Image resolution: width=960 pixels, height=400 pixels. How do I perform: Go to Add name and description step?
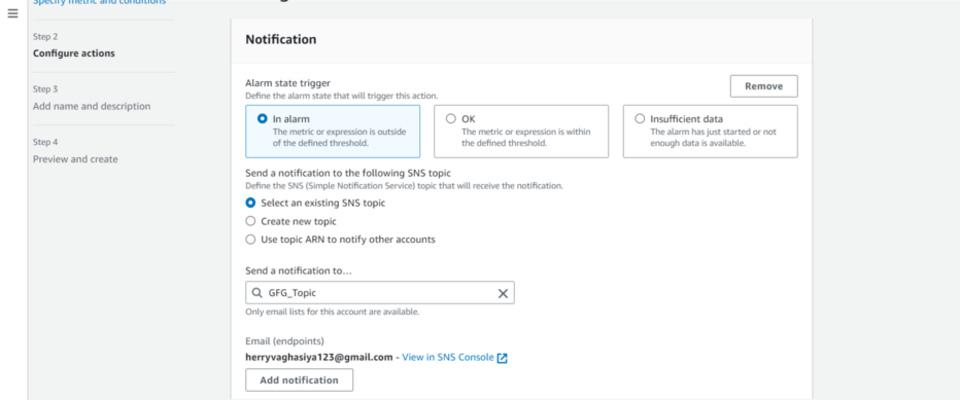[x=91, y=106]
